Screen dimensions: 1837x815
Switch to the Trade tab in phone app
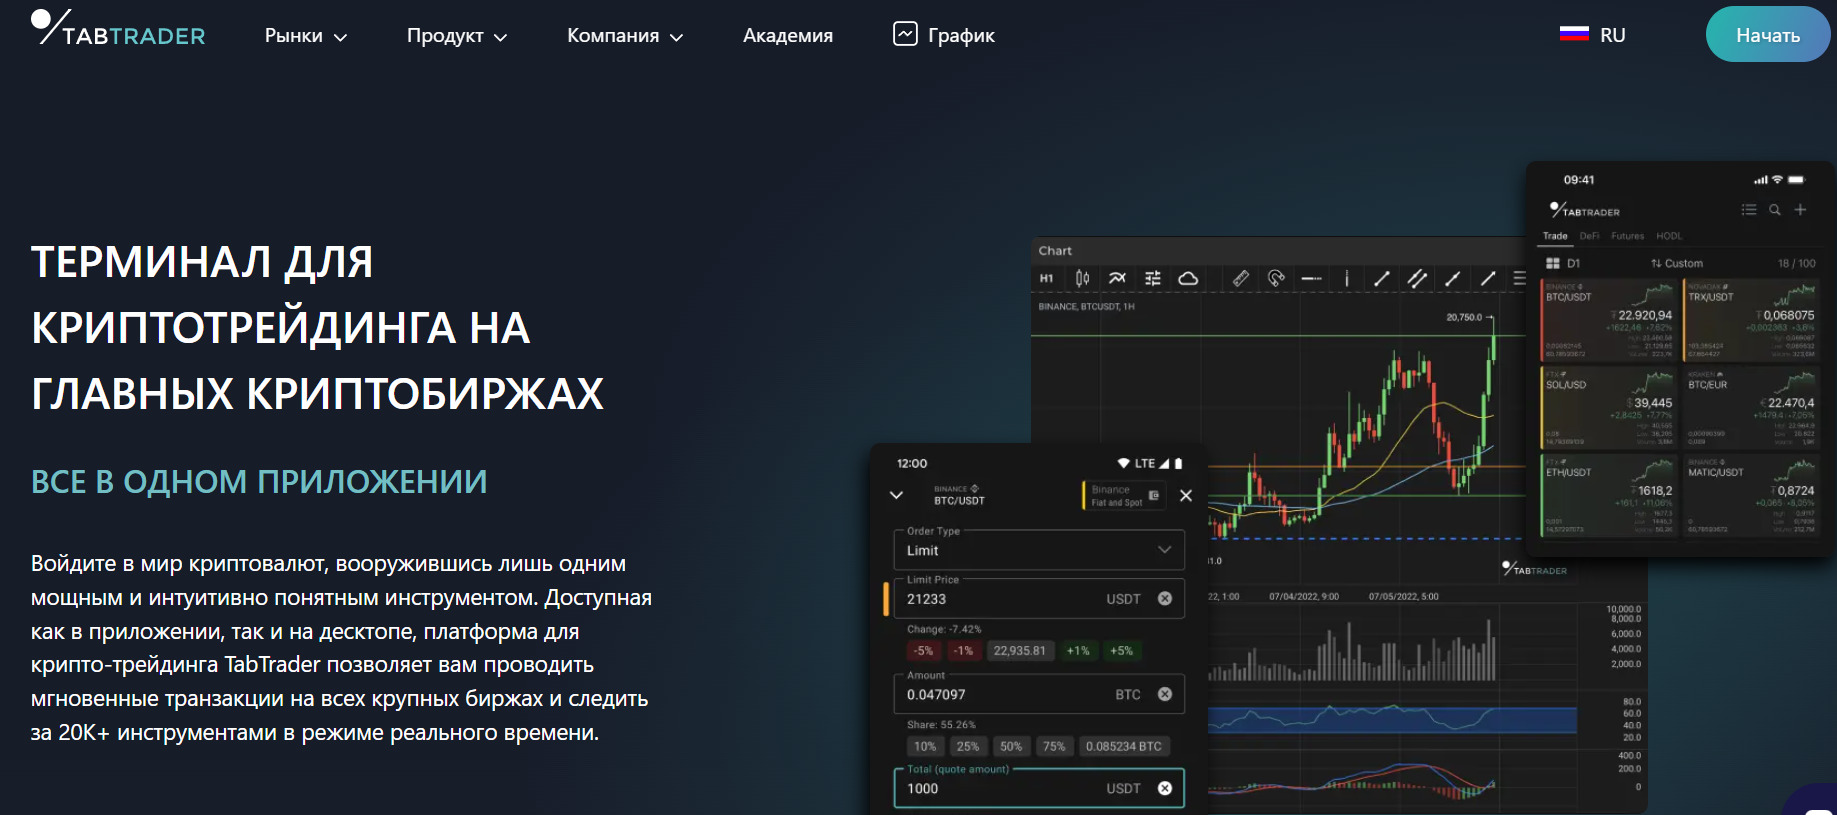pyautogui.click(x=1555, y=236)
